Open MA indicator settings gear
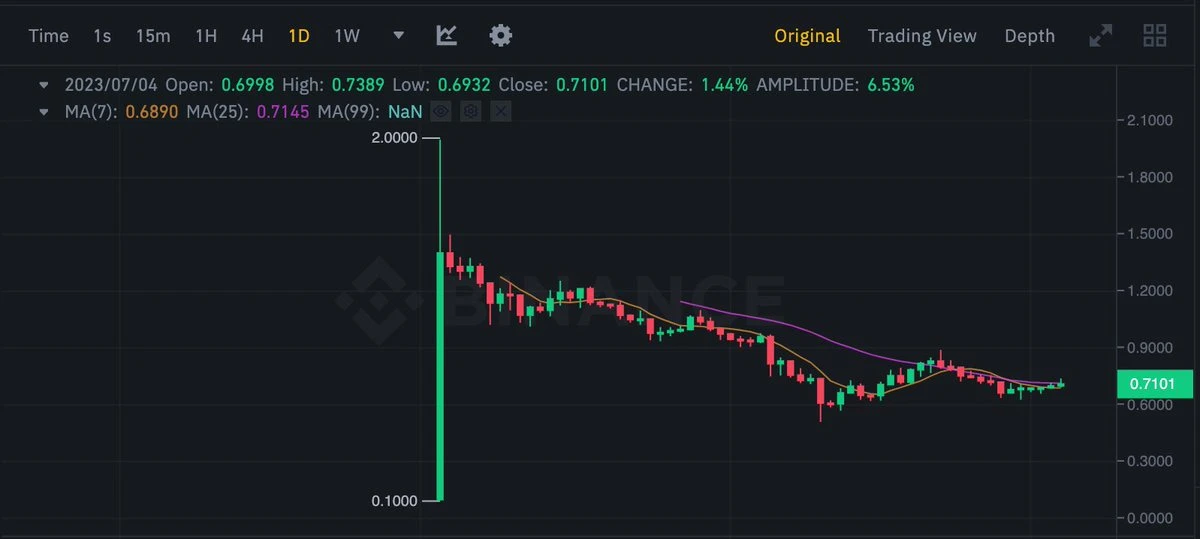The image size is (1200, 539). point(471,112)
